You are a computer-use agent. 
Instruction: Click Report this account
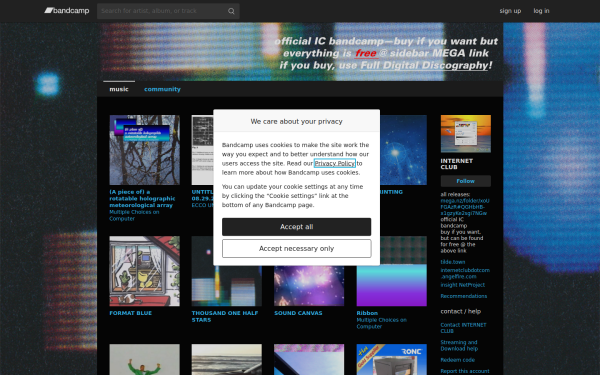465,371
